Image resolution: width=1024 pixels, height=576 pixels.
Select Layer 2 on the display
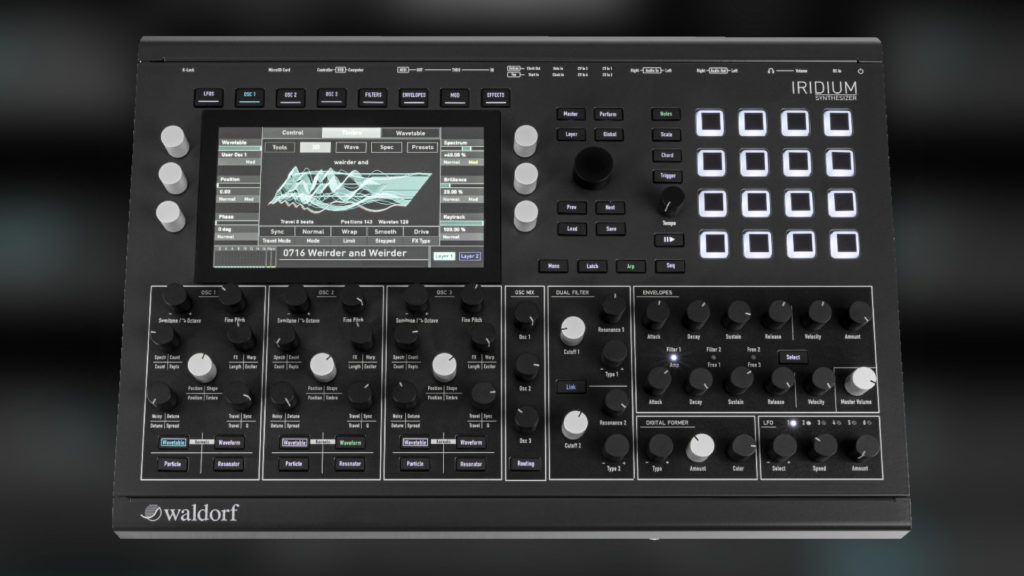click(470, 256)
